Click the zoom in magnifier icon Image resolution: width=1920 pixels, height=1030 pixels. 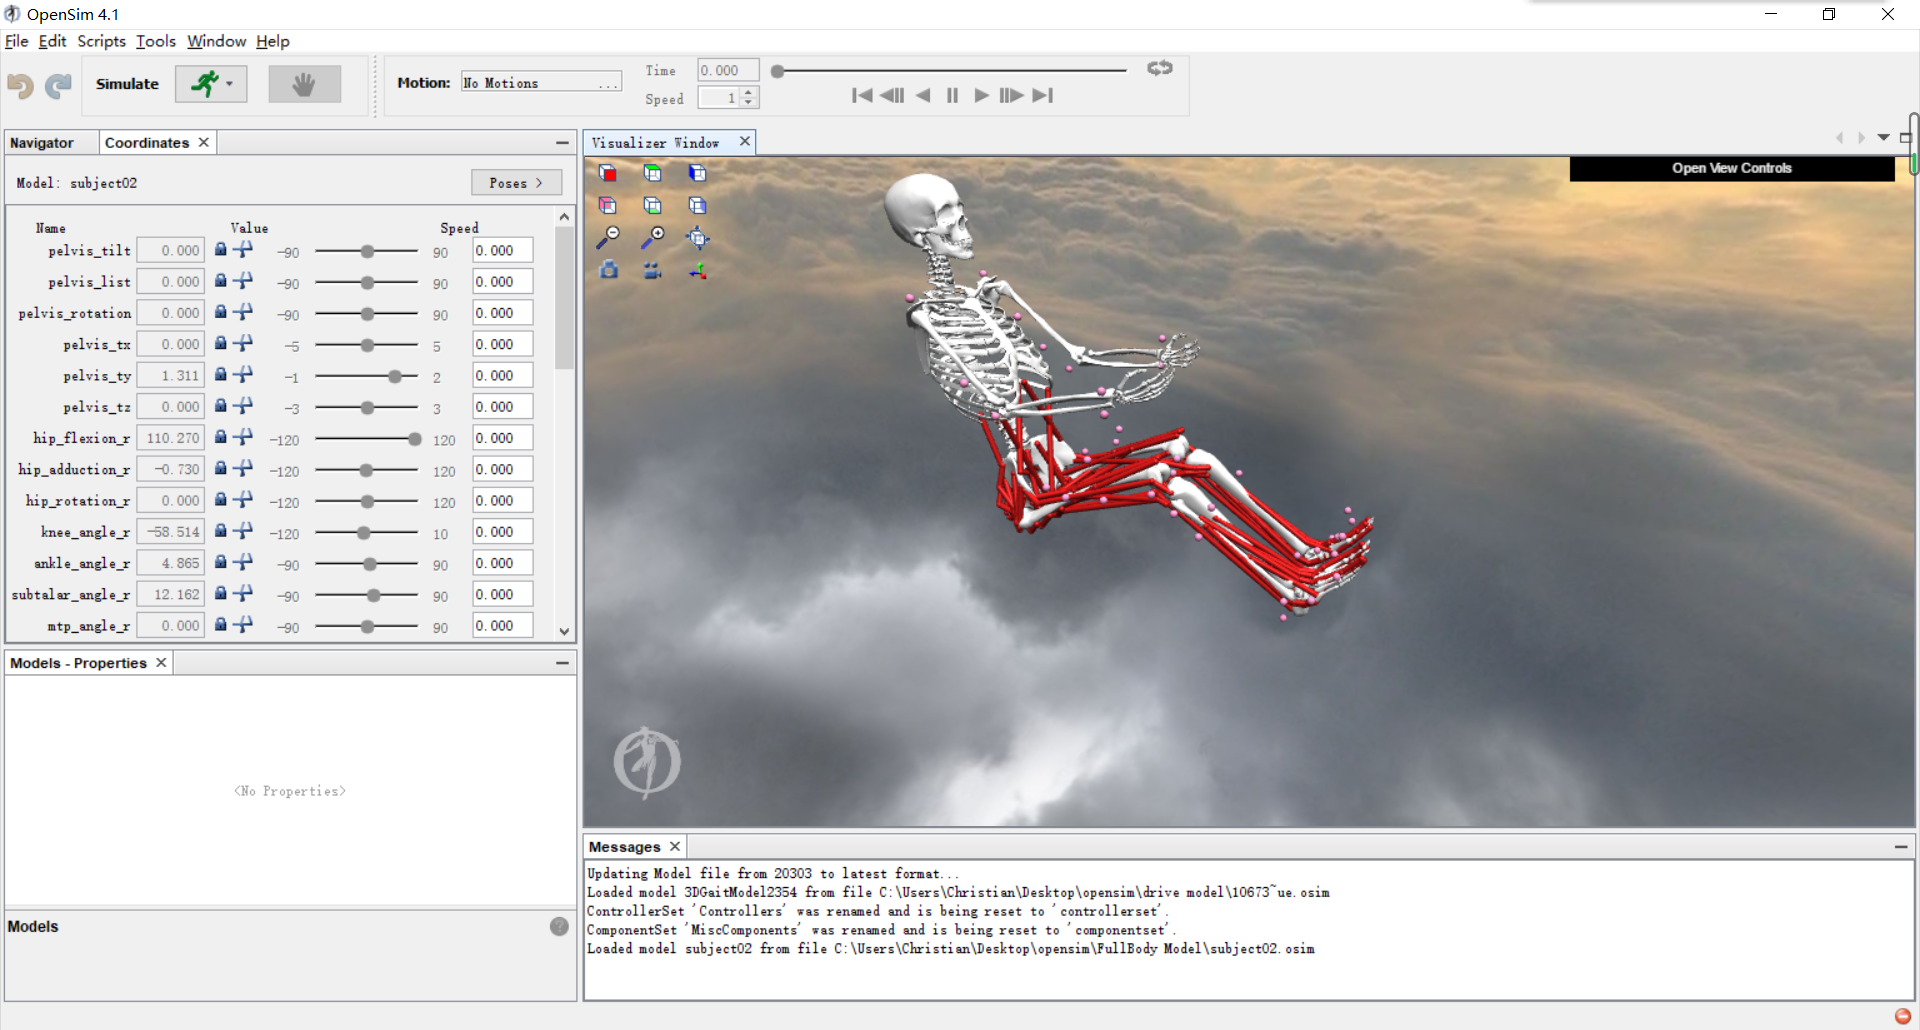pos(655,238)
